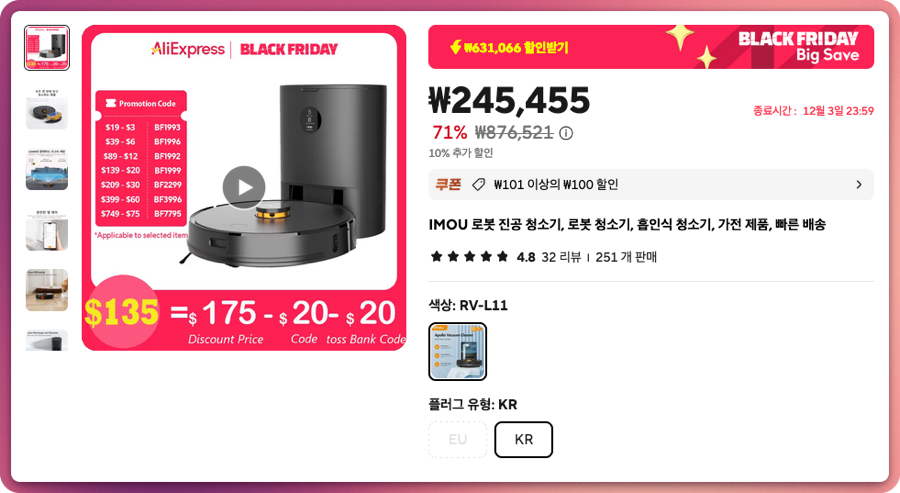Screen dimensions: 900x493
Task: Click the coupon tag icon
Action: click(x=478, y=185)
